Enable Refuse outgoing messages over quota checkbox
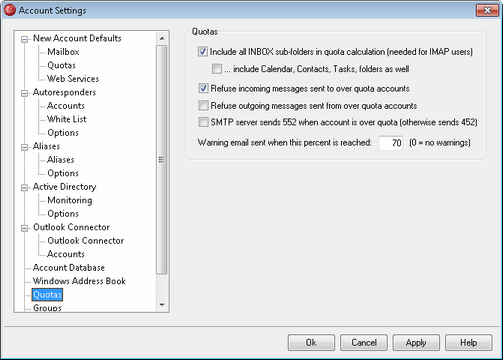 point(203,106)
